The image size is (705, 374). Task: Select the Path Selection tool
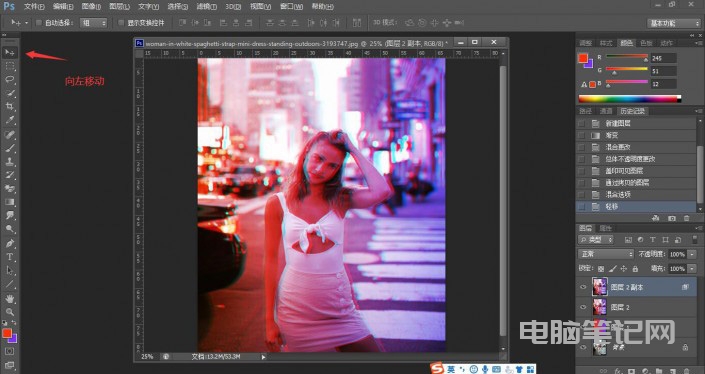[x=10, y=271]
